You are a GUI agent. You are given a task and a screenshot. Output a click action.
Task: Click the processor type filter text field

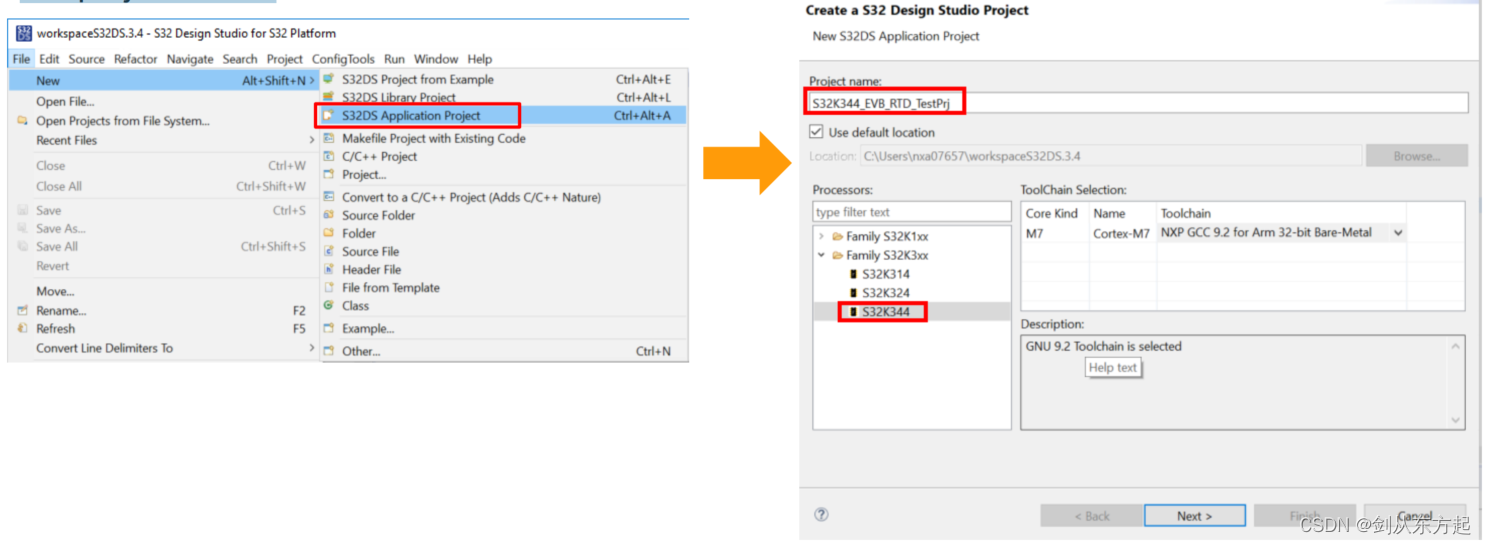(912, 212)
